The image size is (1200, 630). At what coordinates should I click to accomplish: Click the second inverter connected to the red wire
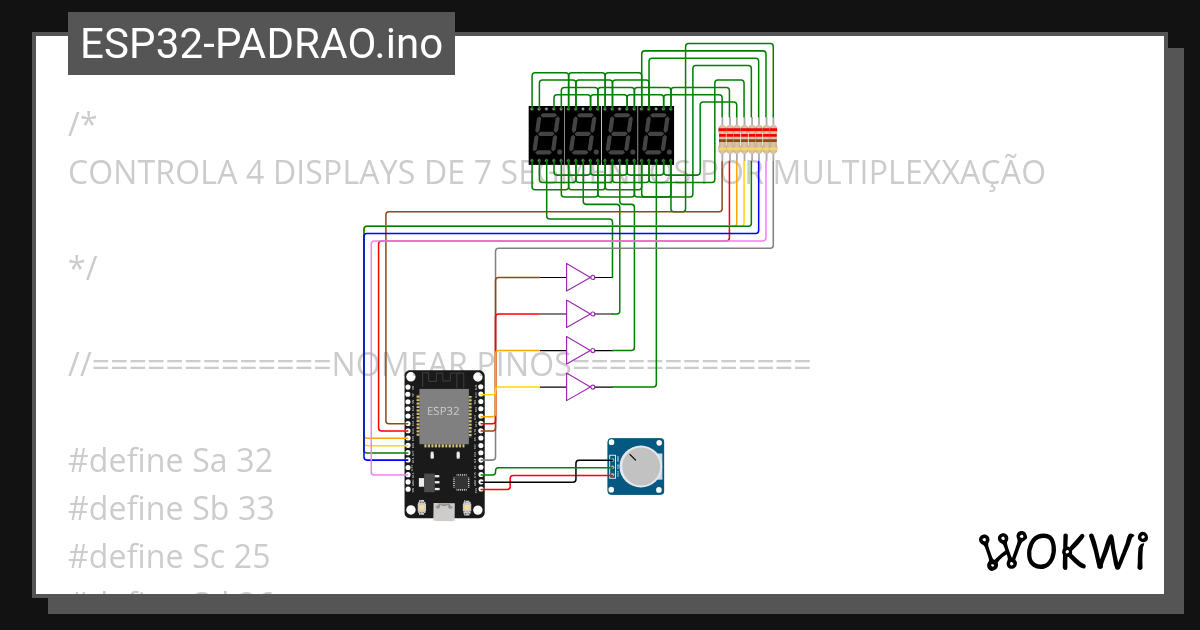[x=577, y=315]
